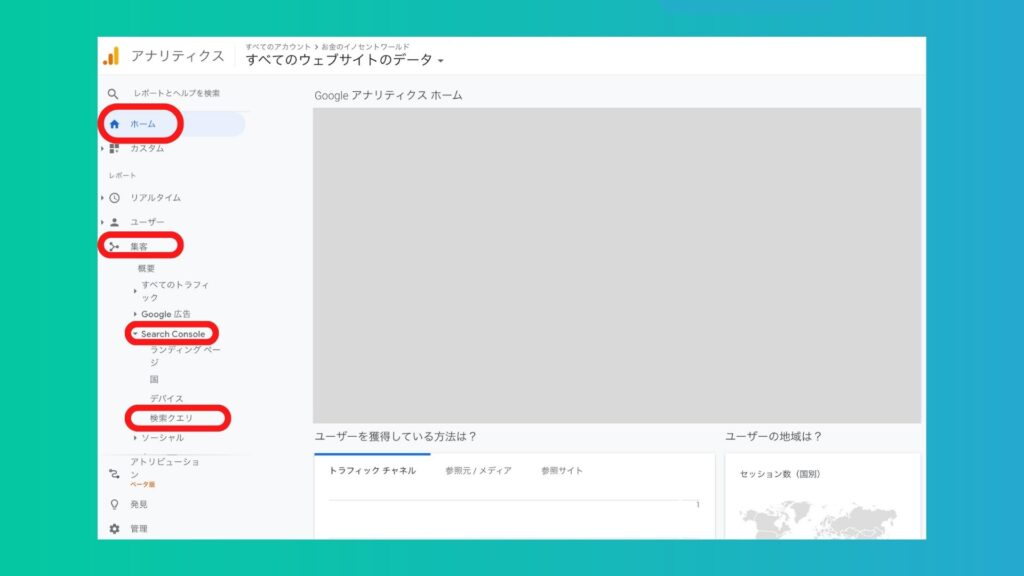
Task: Click the お金のイノセントワールド breadcrumb link
Action: click(x=365, y=47)
